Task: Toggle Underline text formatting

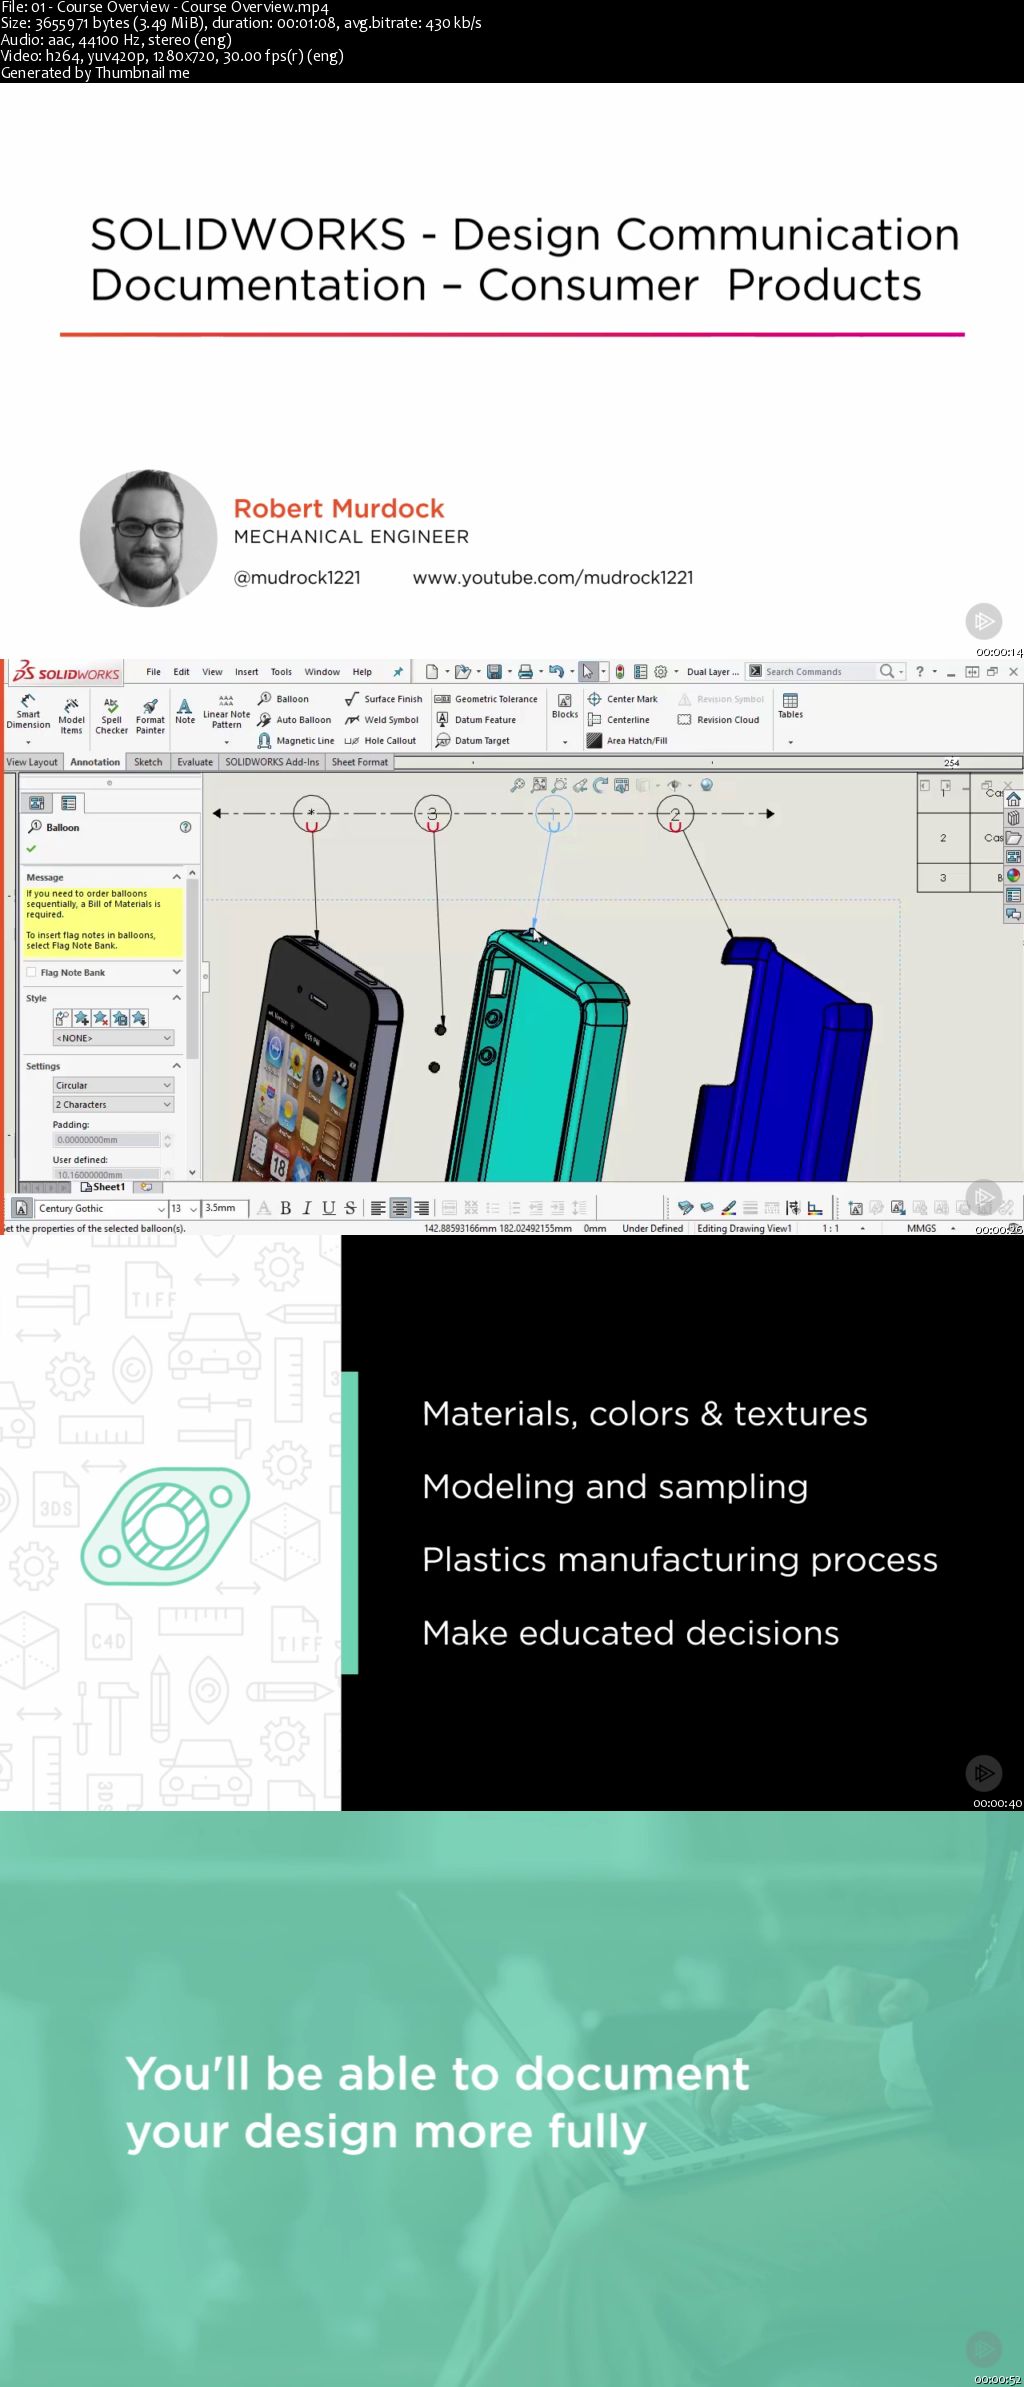Action: (328, 1208)
